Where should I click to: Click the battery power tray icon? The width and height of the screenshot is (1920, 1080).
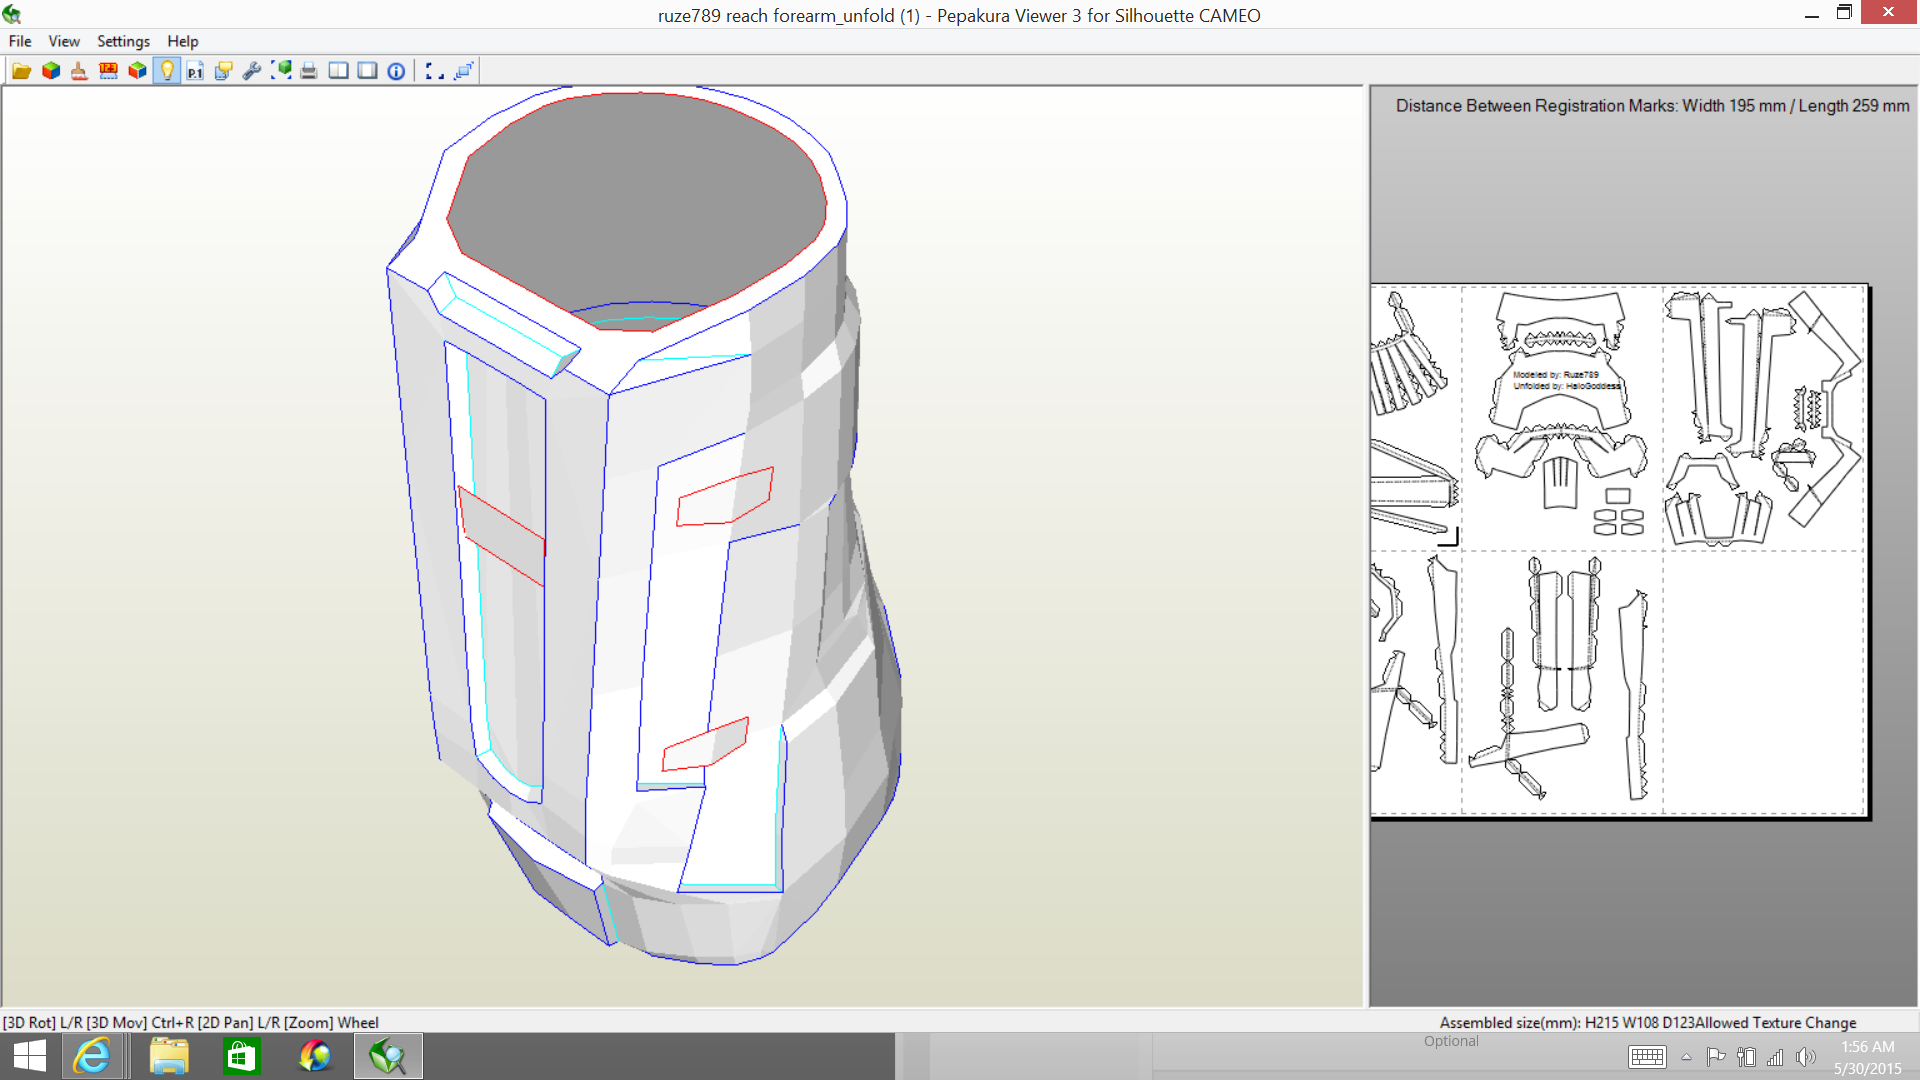pyautogui.click(x=1747, y=1057)
